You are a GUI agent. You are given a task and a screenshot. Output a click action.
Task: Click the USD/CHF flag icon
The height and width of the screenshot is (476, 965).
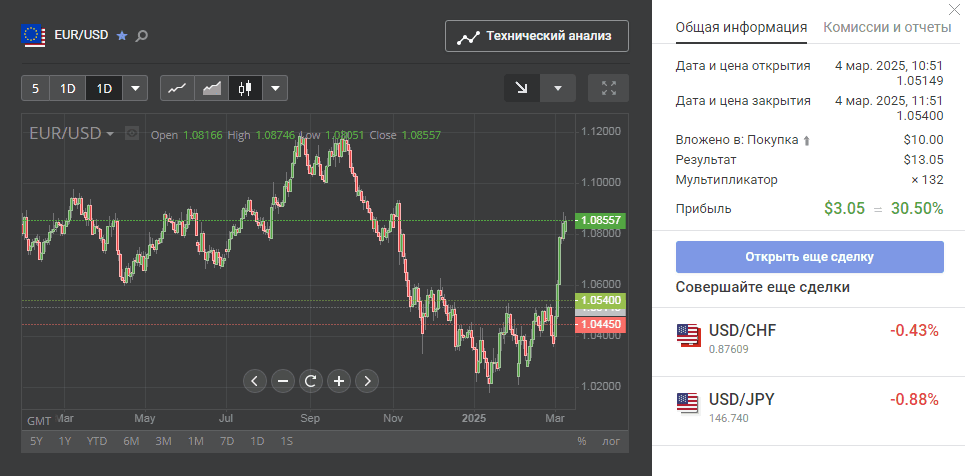point(689,335)
